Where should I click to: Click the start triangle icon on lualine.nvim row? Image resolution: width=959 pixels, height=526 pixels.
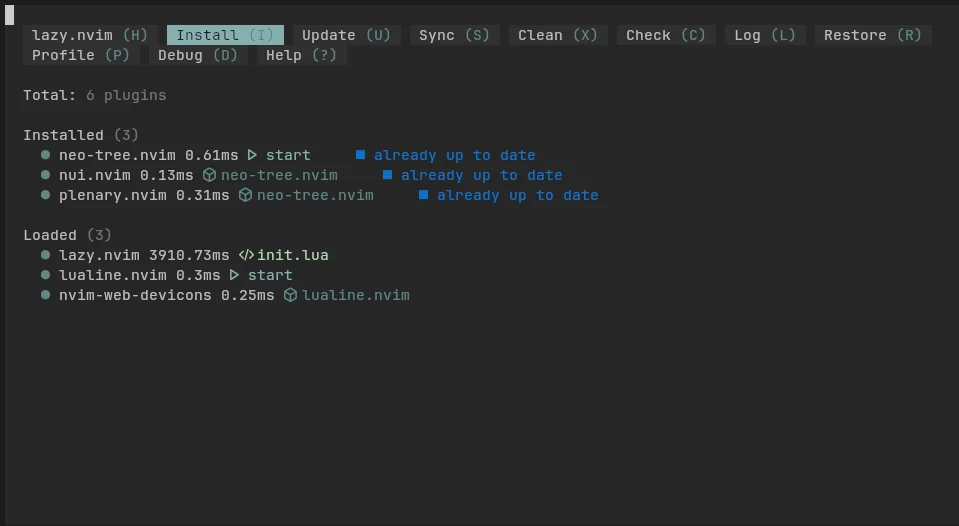(x=234, y=275)
